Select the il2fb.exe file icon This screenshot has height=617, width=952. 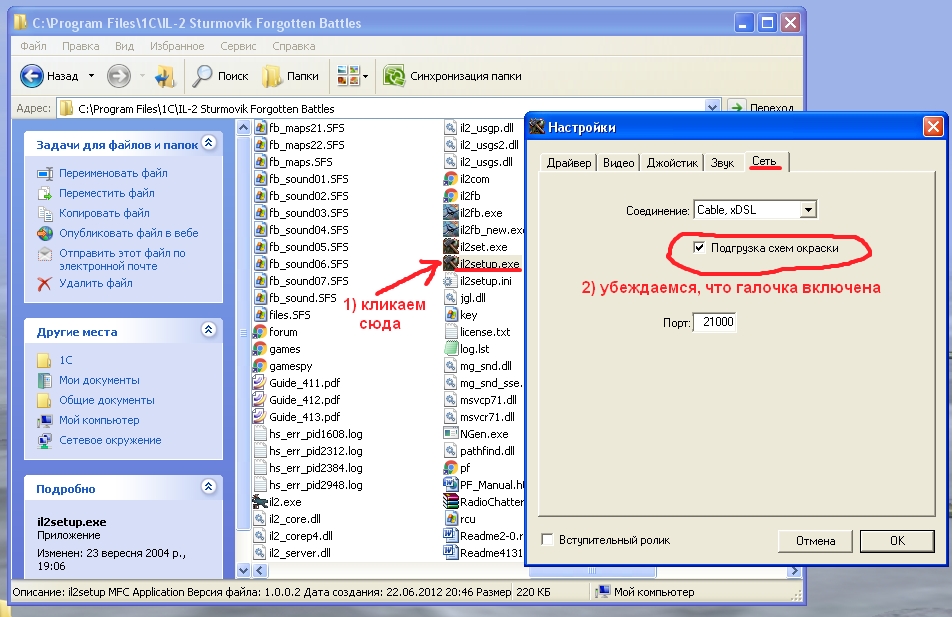pyautogui.click(x=450, y=213)
